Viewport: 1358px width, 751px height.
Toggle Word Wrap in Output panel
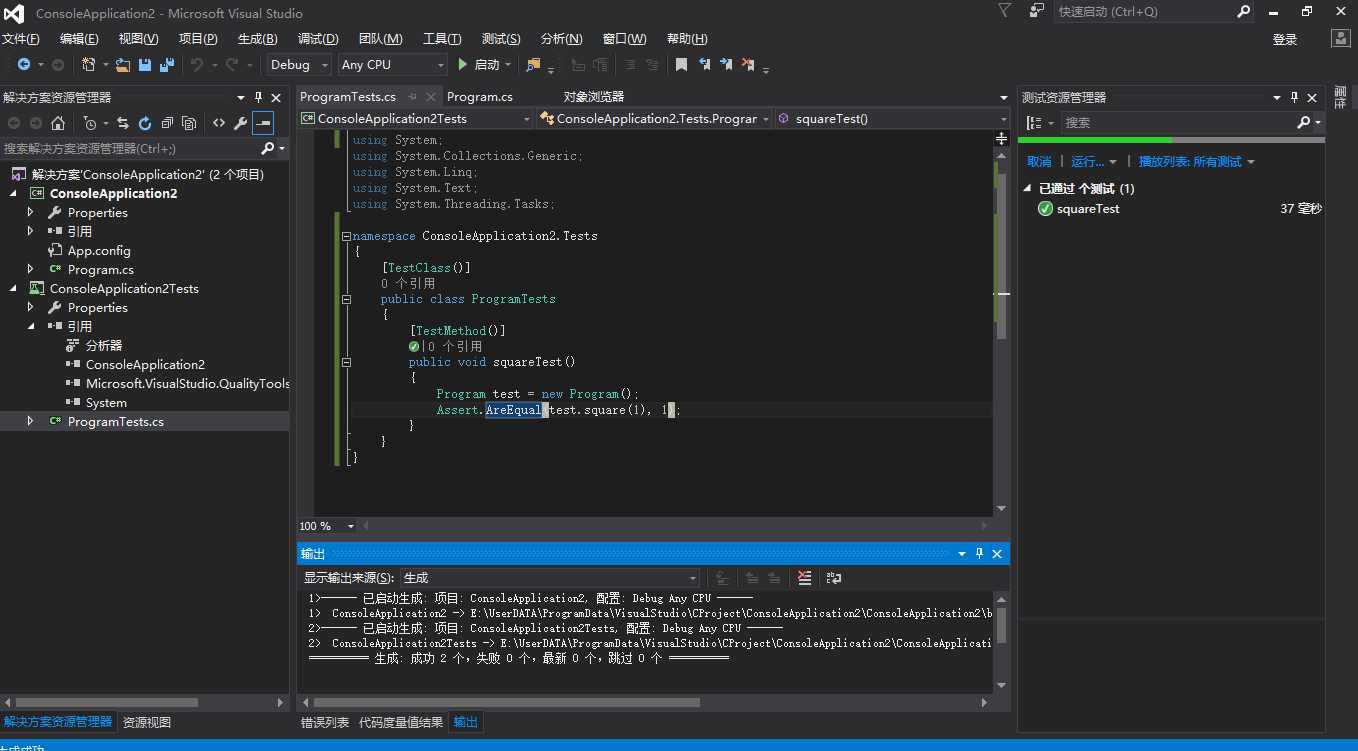point(834,578)
